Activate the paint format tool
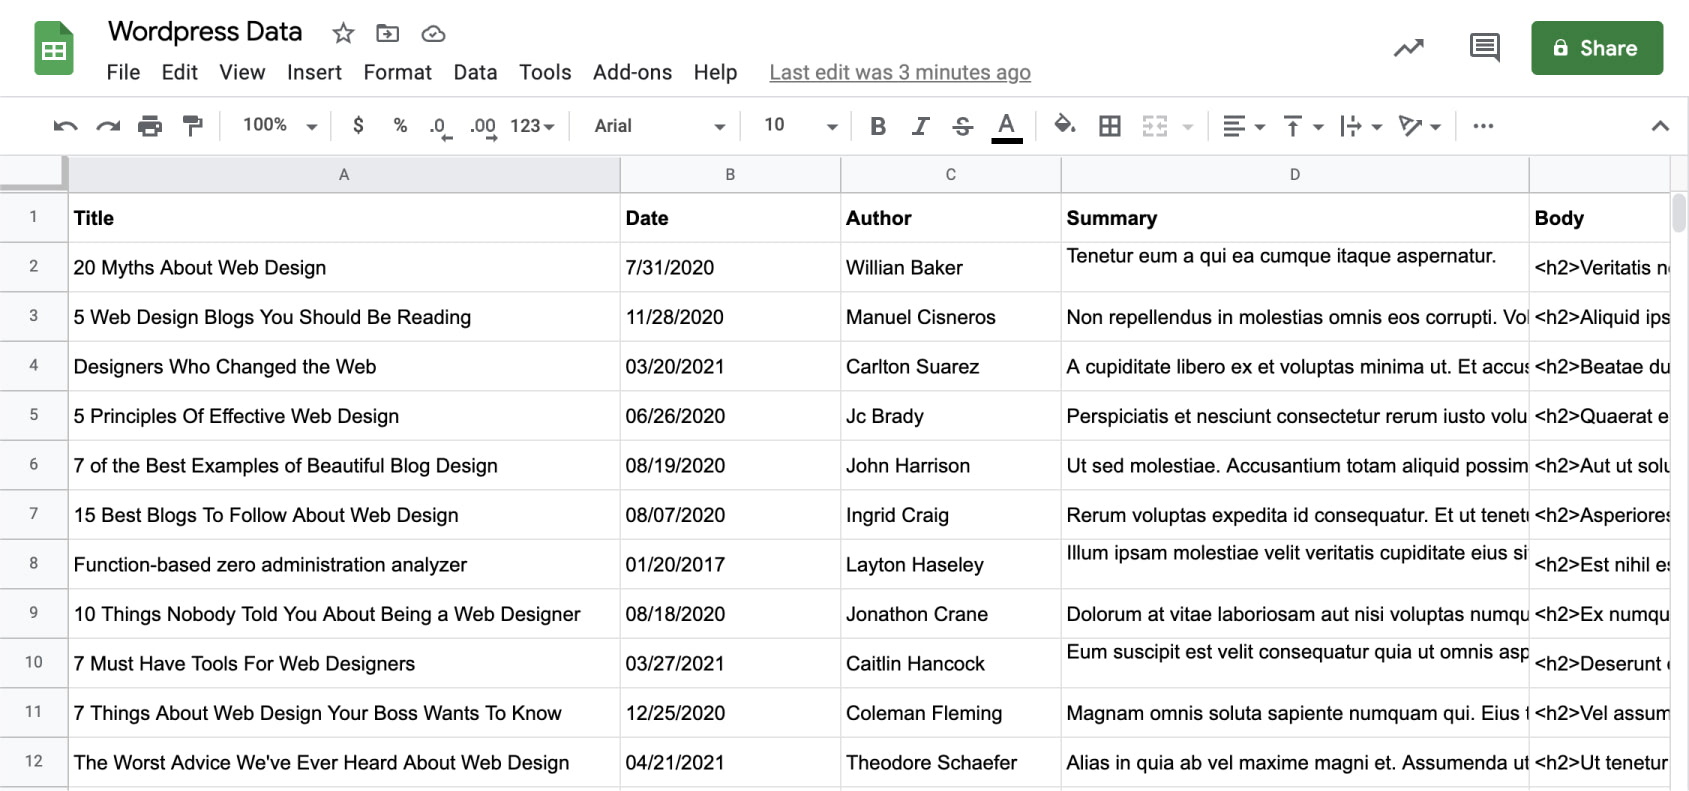Screen dimensions: 1689x791 pyautogui.click(x=192, y=126)
